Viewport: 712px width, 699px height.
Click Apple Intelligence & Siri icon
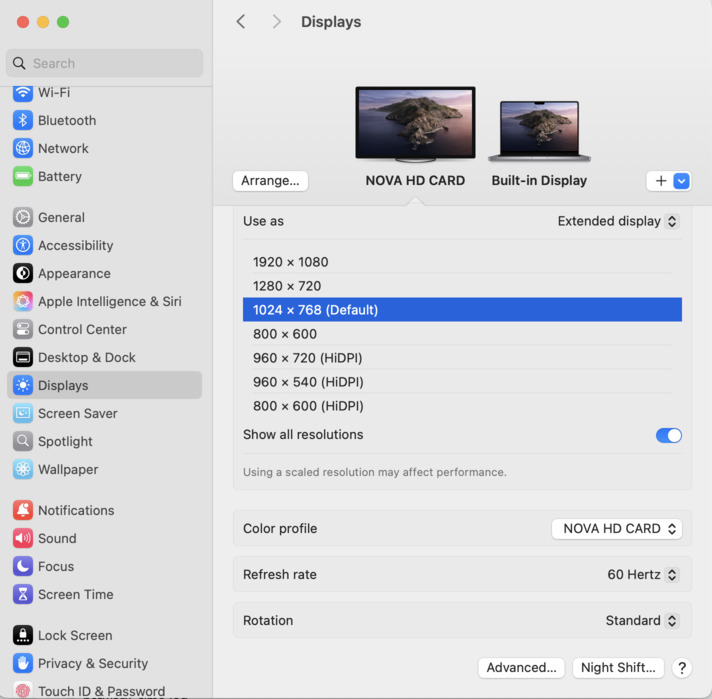23,301
